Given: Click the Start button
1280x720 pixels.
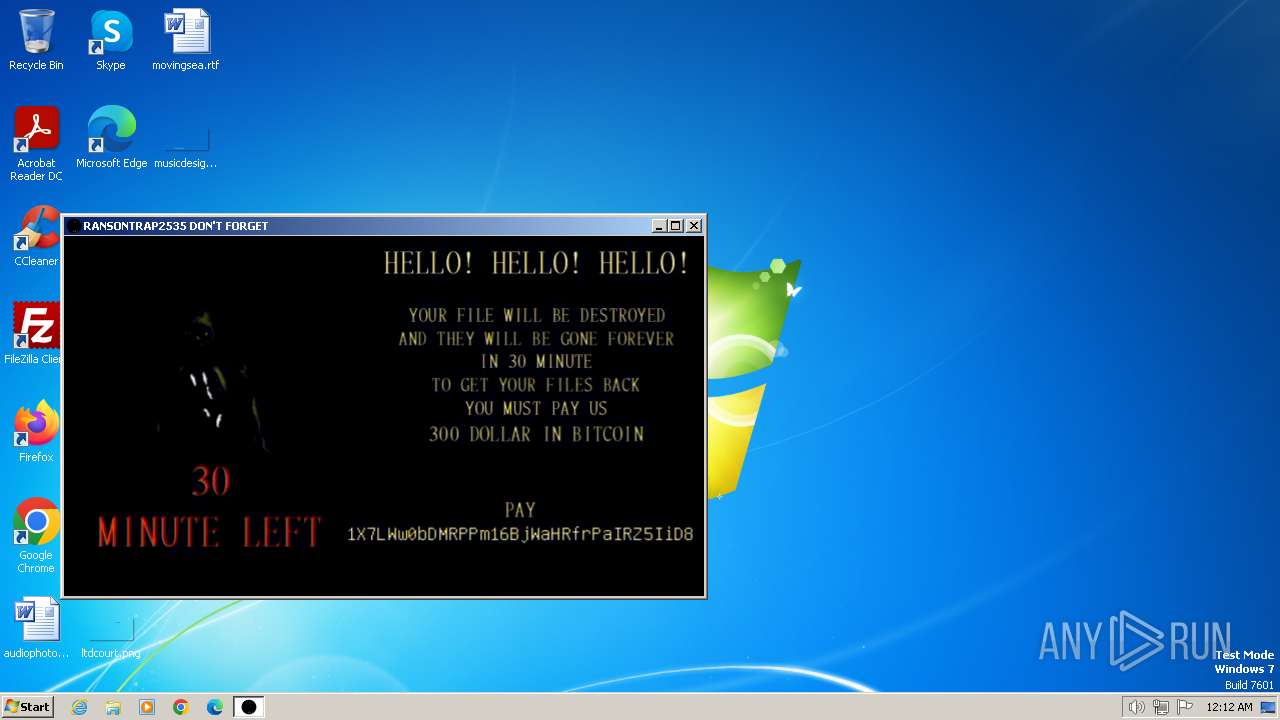Looking at the screenshot, I should [28, 707].
